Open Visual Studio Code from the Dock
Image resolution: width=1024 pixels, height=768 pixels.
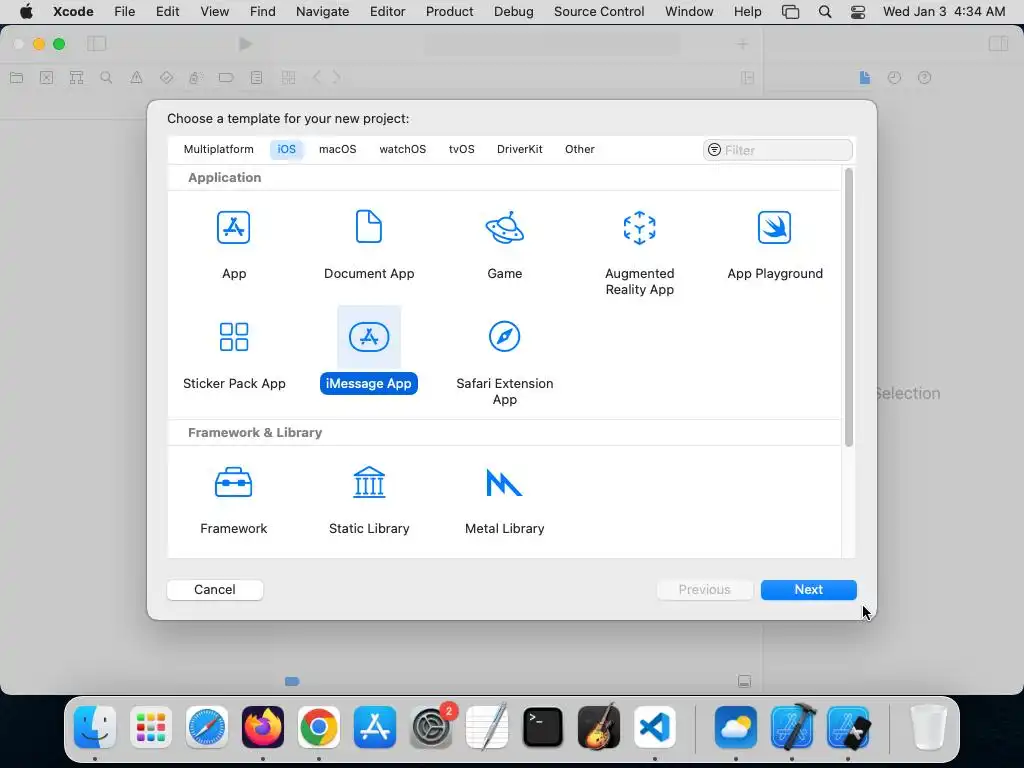[x=655, y=727]
